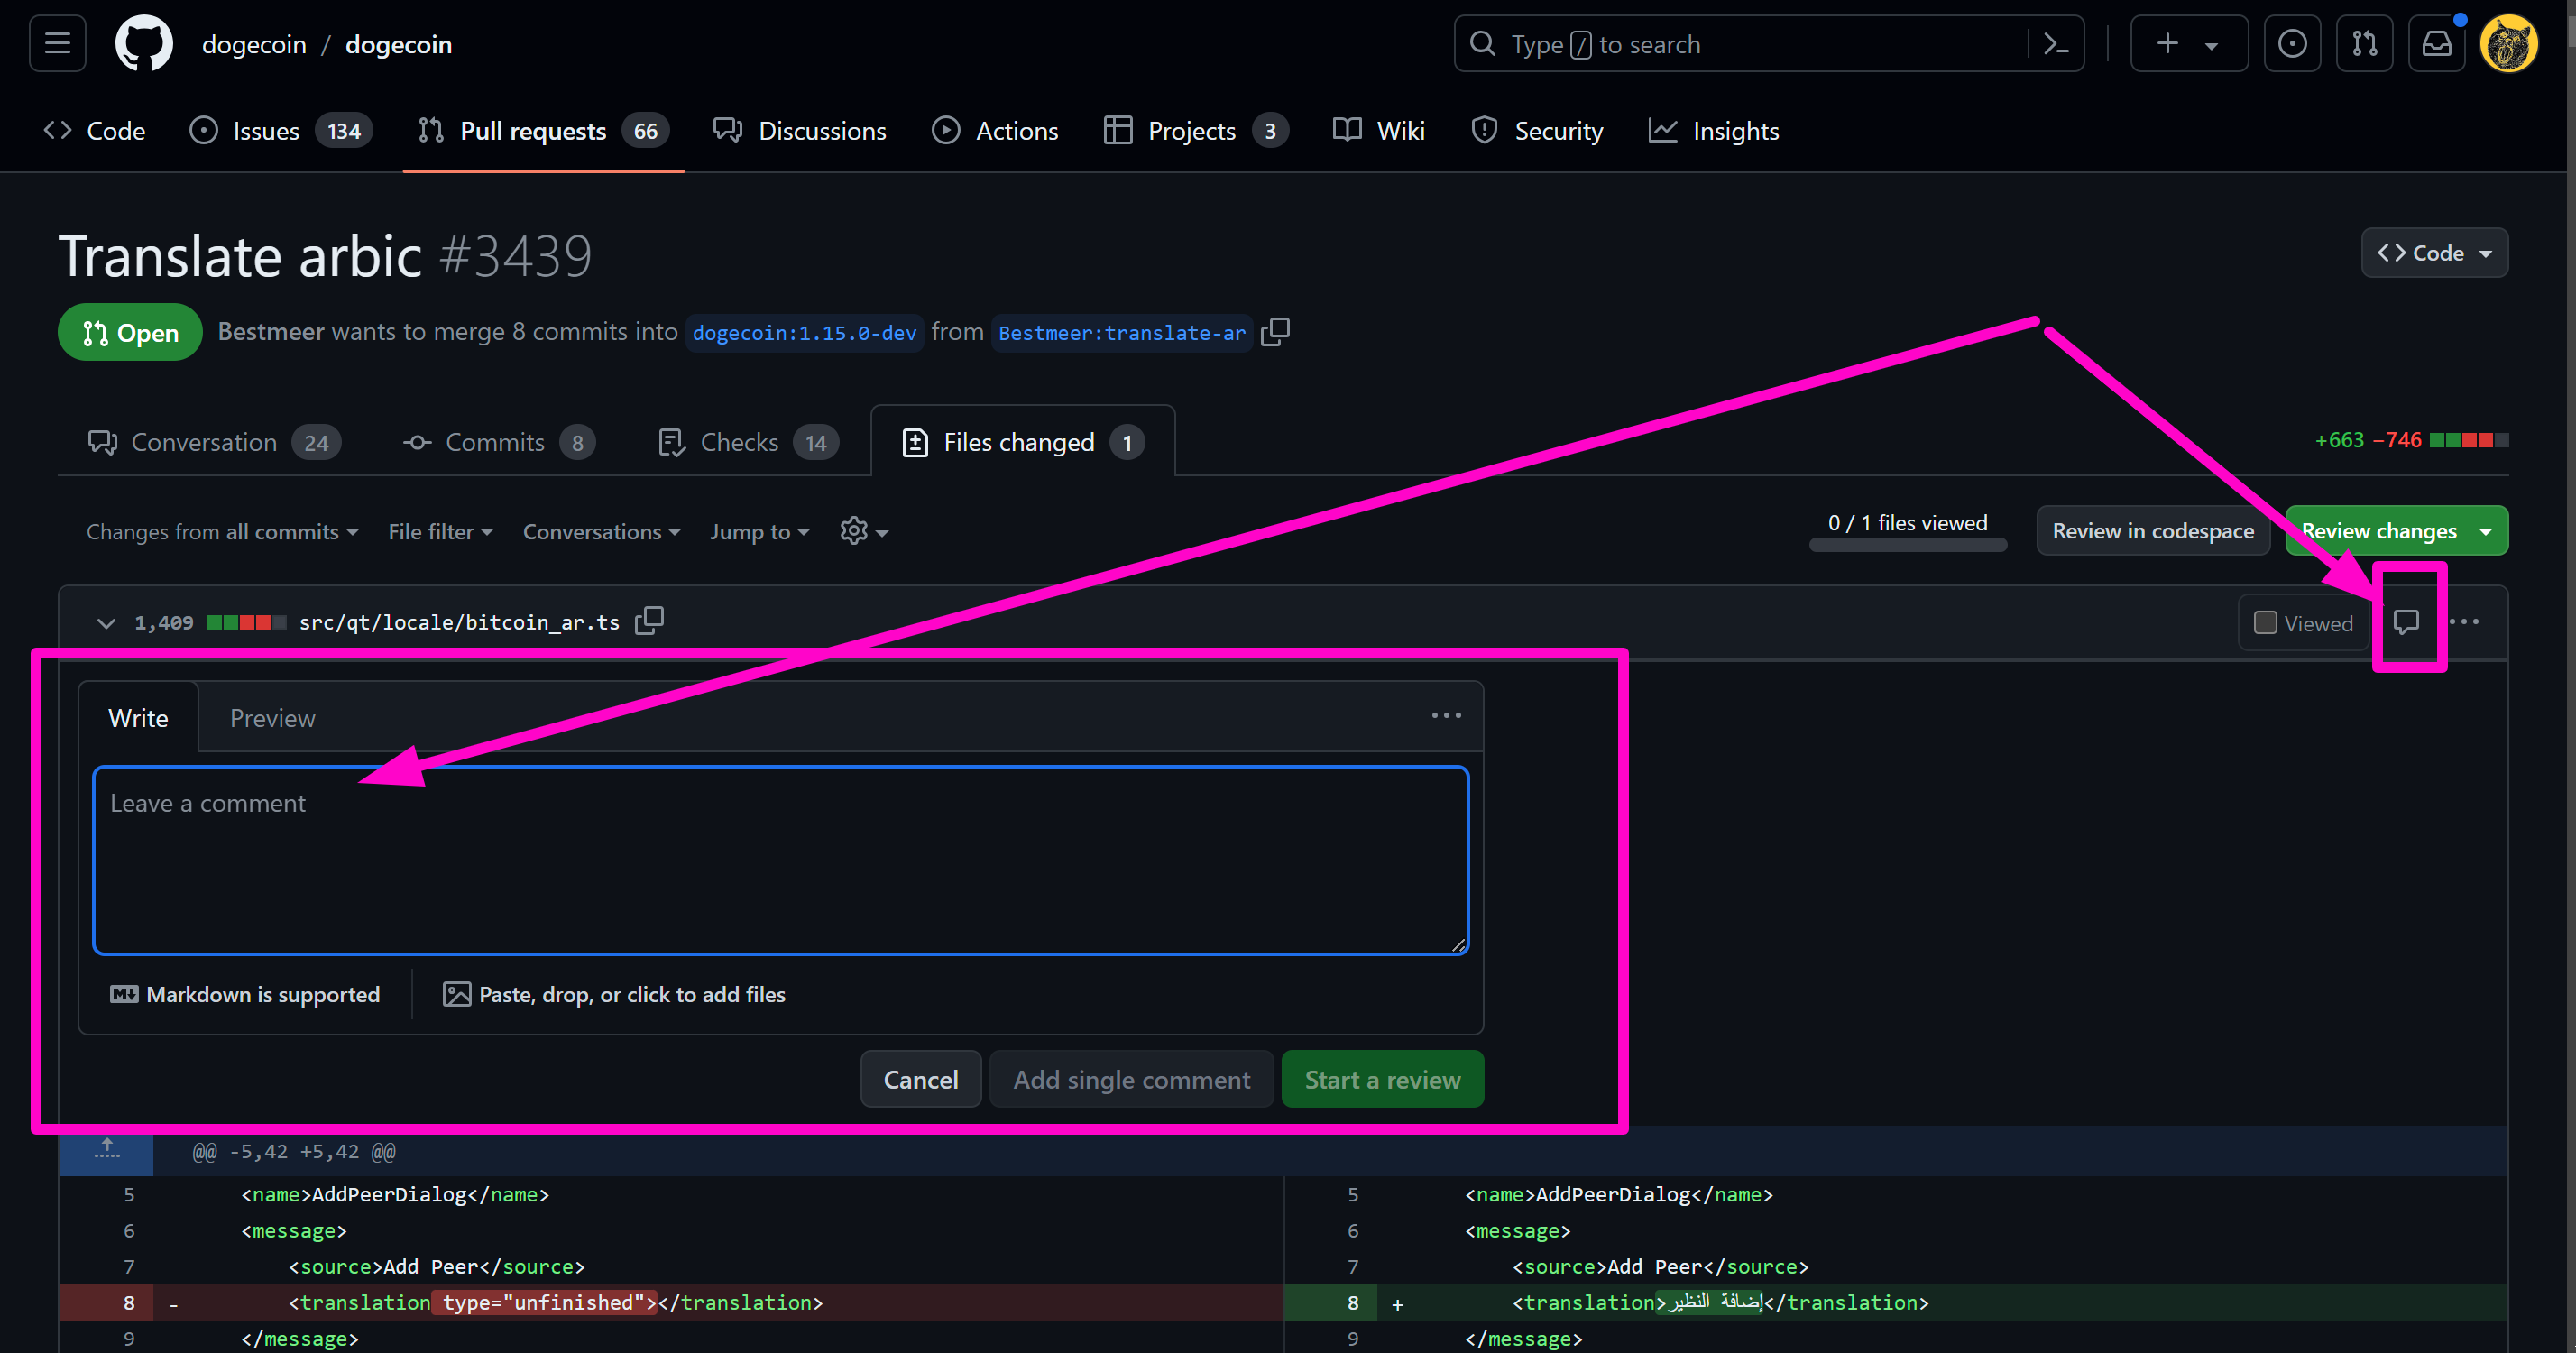This screenshot has height=1353, width=2576.
Task: Open the Code tab
Action: pyautogui.click(x=95, y=131)
